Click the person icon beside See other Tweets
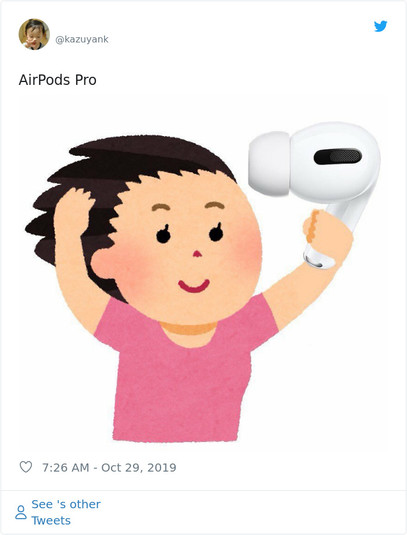This screenshot has height=535, width=407. 21,512
